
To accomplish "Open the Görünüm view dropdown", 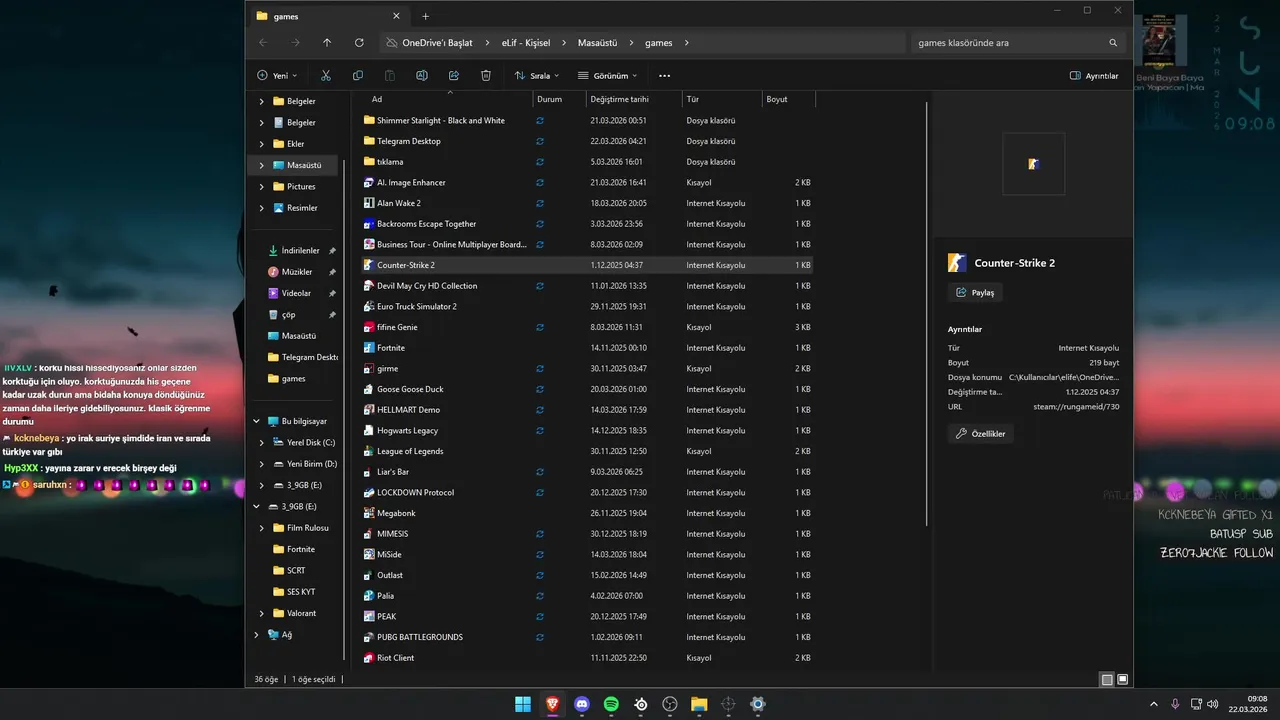I will [607, 75].
